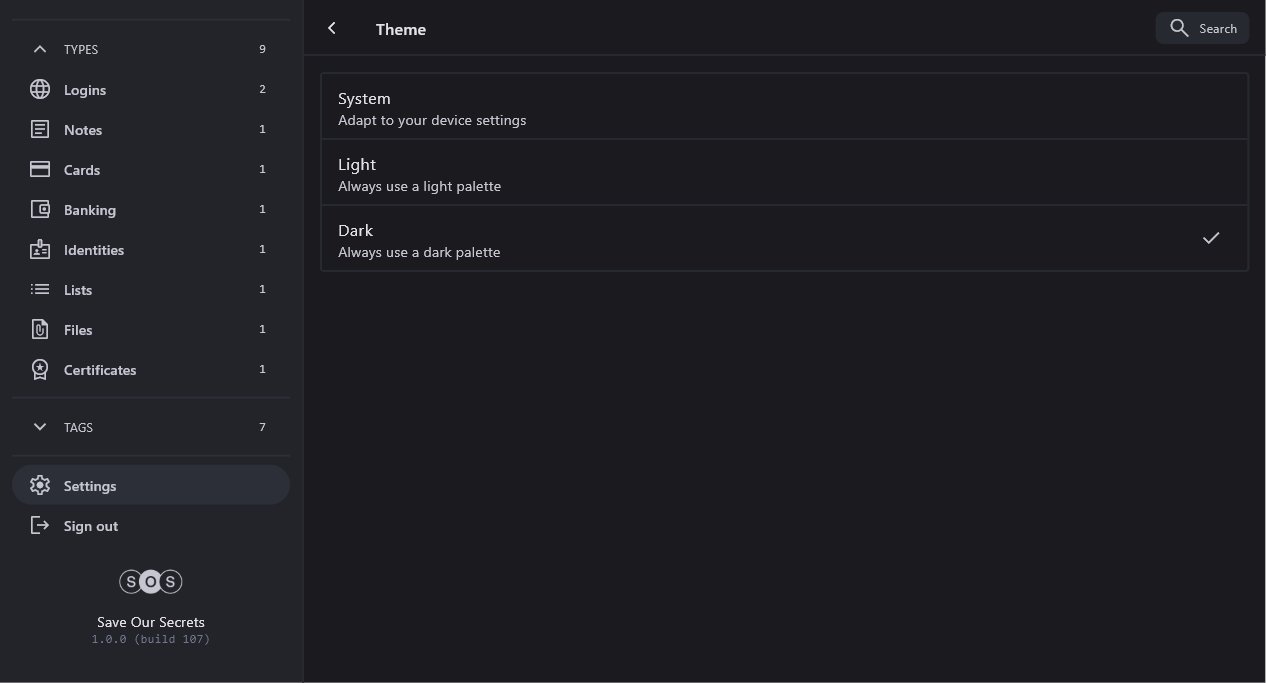Image resolution: width=1266 pixels, height=683 pixels.
Task: Select the Certificates ribbon icon
Action: [40, 370]
